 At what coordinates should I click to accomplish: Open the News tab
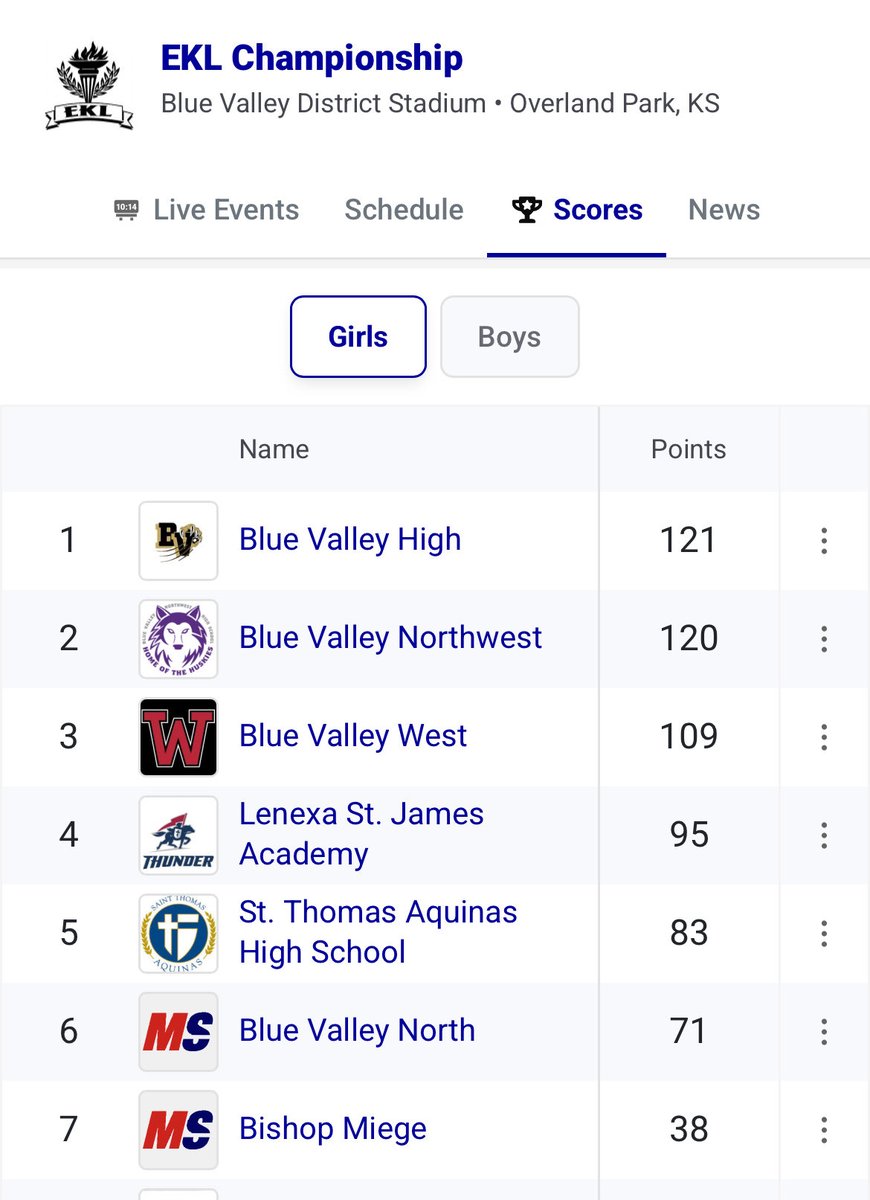tap(724, 210)
